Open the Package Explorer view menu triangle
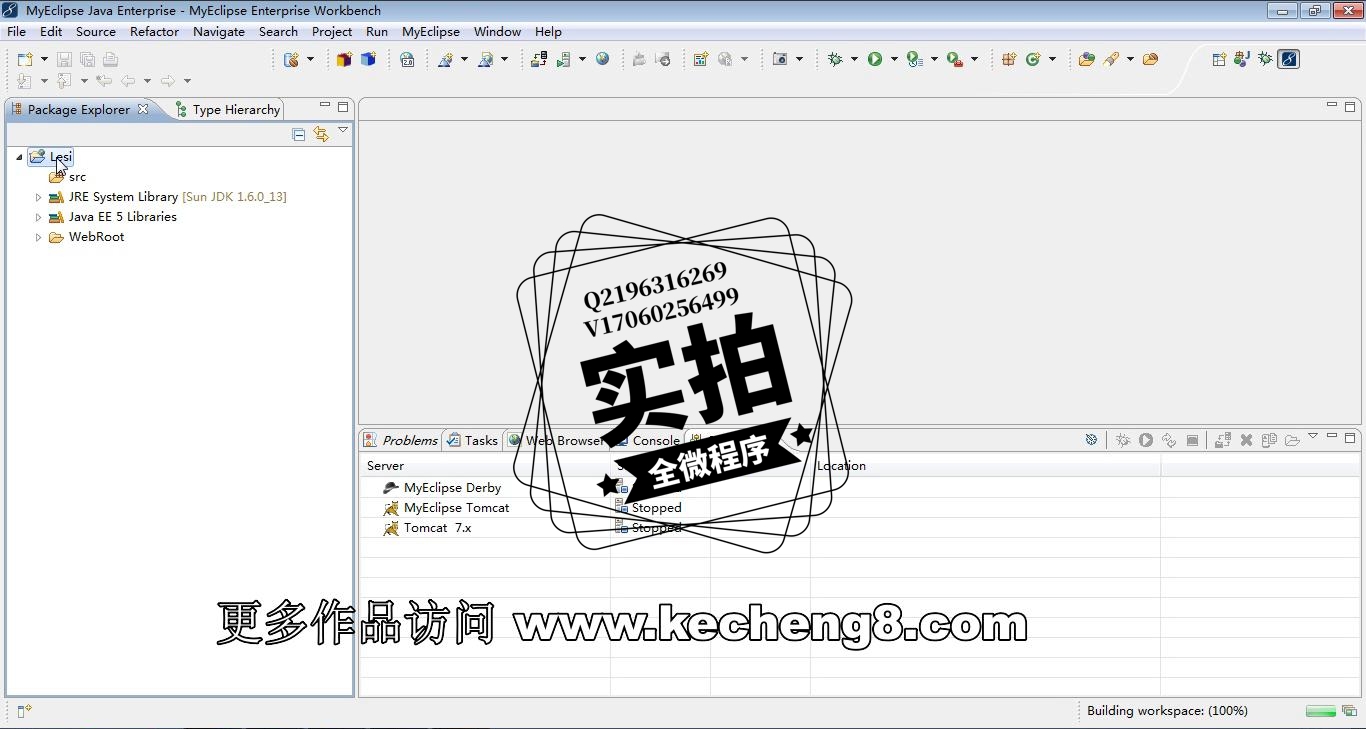 pos(343,131)
